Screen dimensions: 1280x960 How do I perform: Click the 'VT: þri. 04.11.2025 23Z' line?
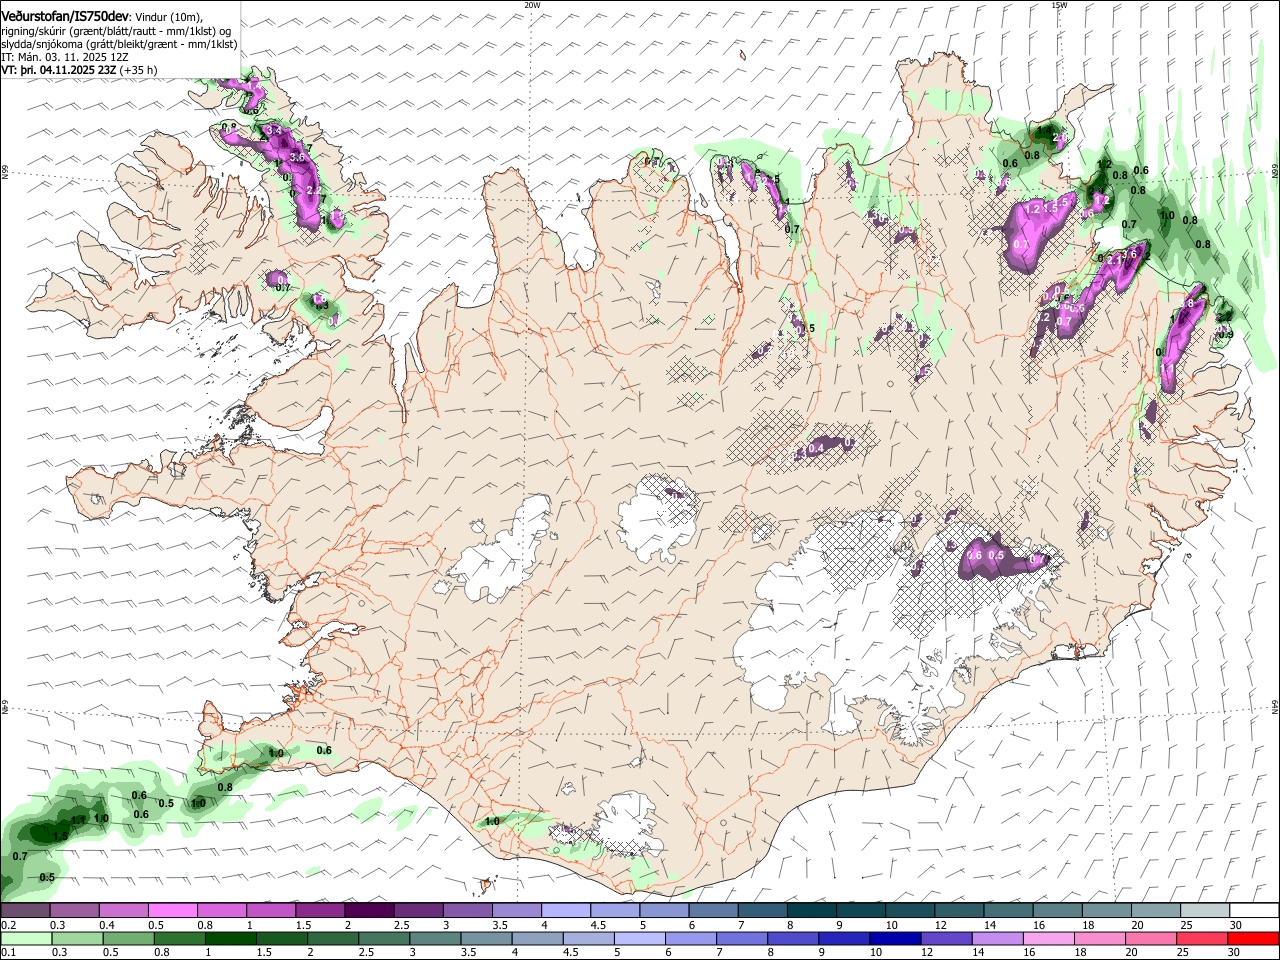[59, 70]
